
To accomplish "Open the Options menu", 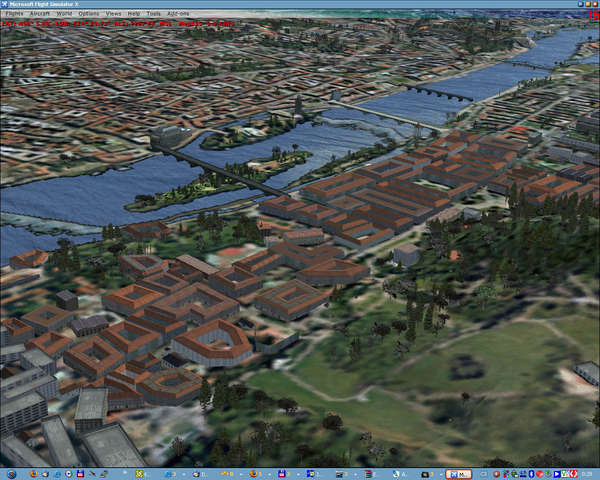I will click(x=88, y=13).
